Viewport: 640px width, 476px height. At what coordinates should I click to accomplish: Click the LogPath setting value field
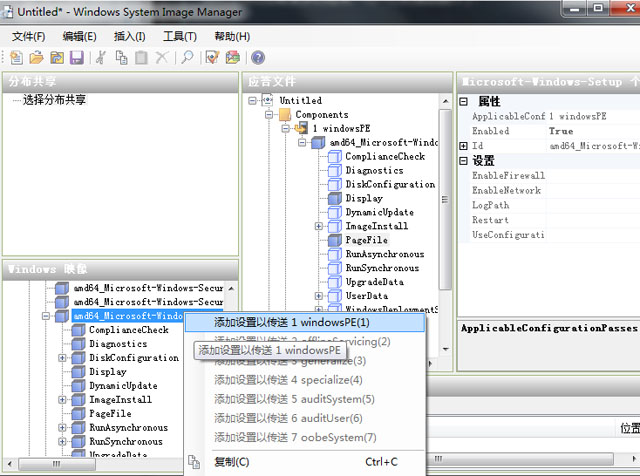593,205
